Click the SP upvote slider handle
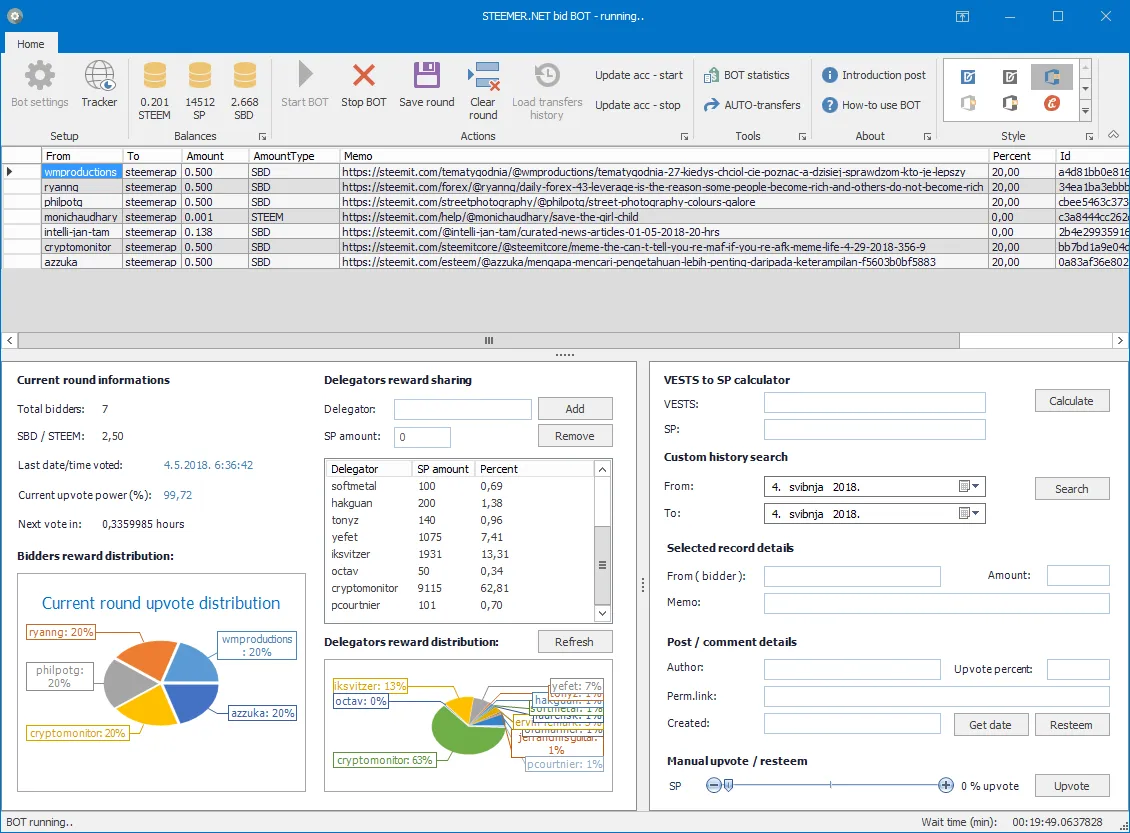1130x833 pixels. click(x=729, y=785)
